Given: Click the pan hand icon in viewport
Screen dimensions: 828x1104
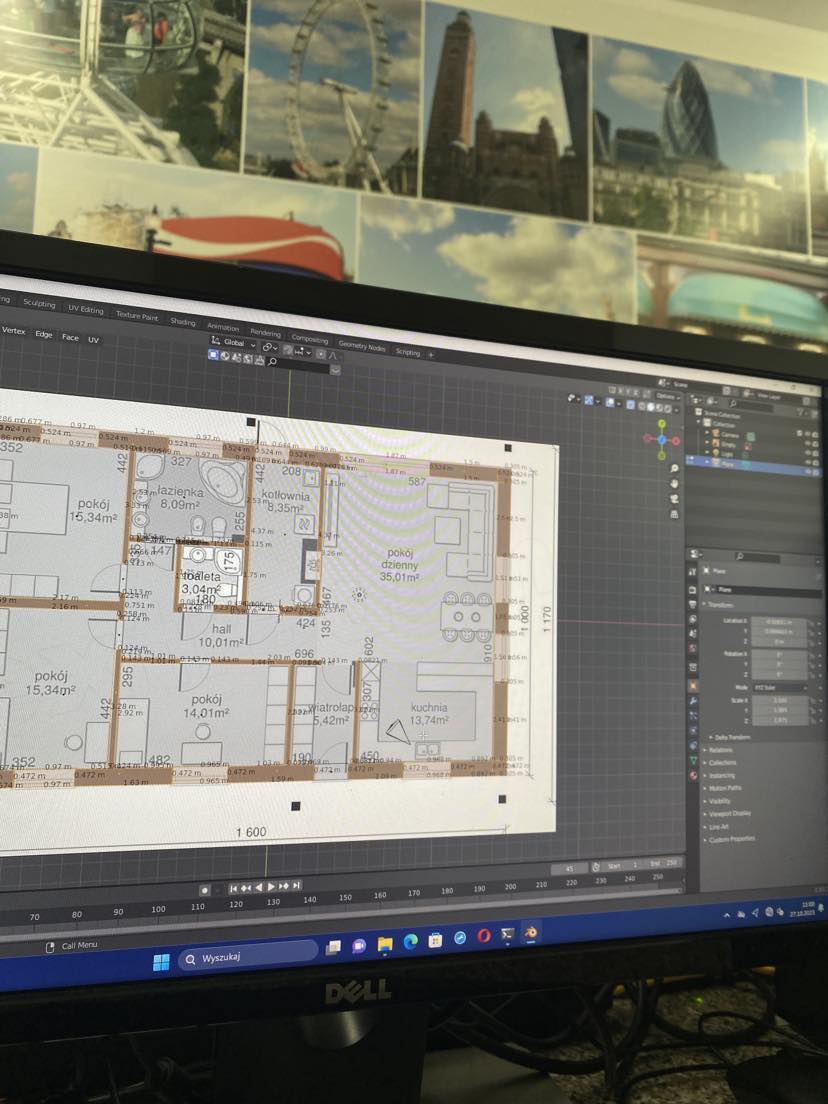Looking at the screenshot, I should 675,484.
